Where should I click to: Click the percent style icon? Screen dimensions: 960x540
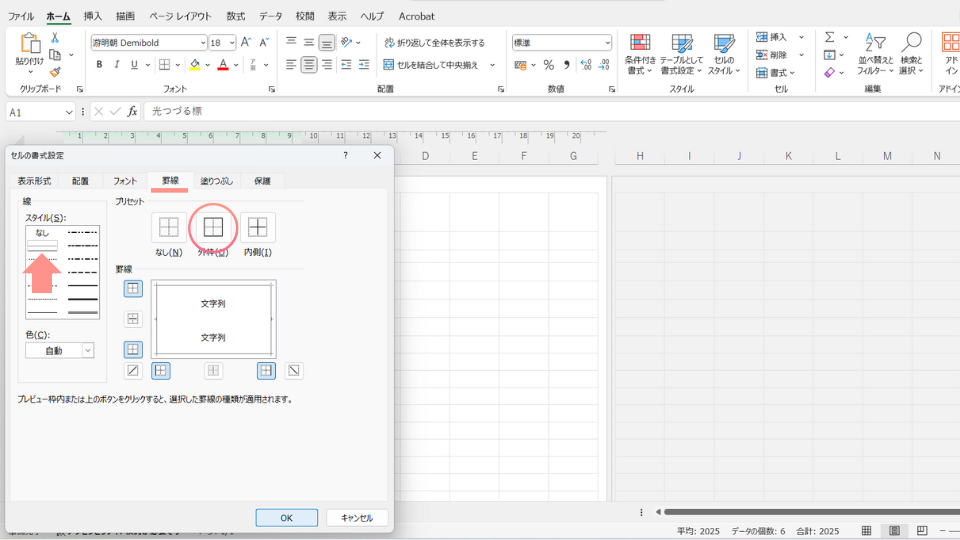click(548, 65)
